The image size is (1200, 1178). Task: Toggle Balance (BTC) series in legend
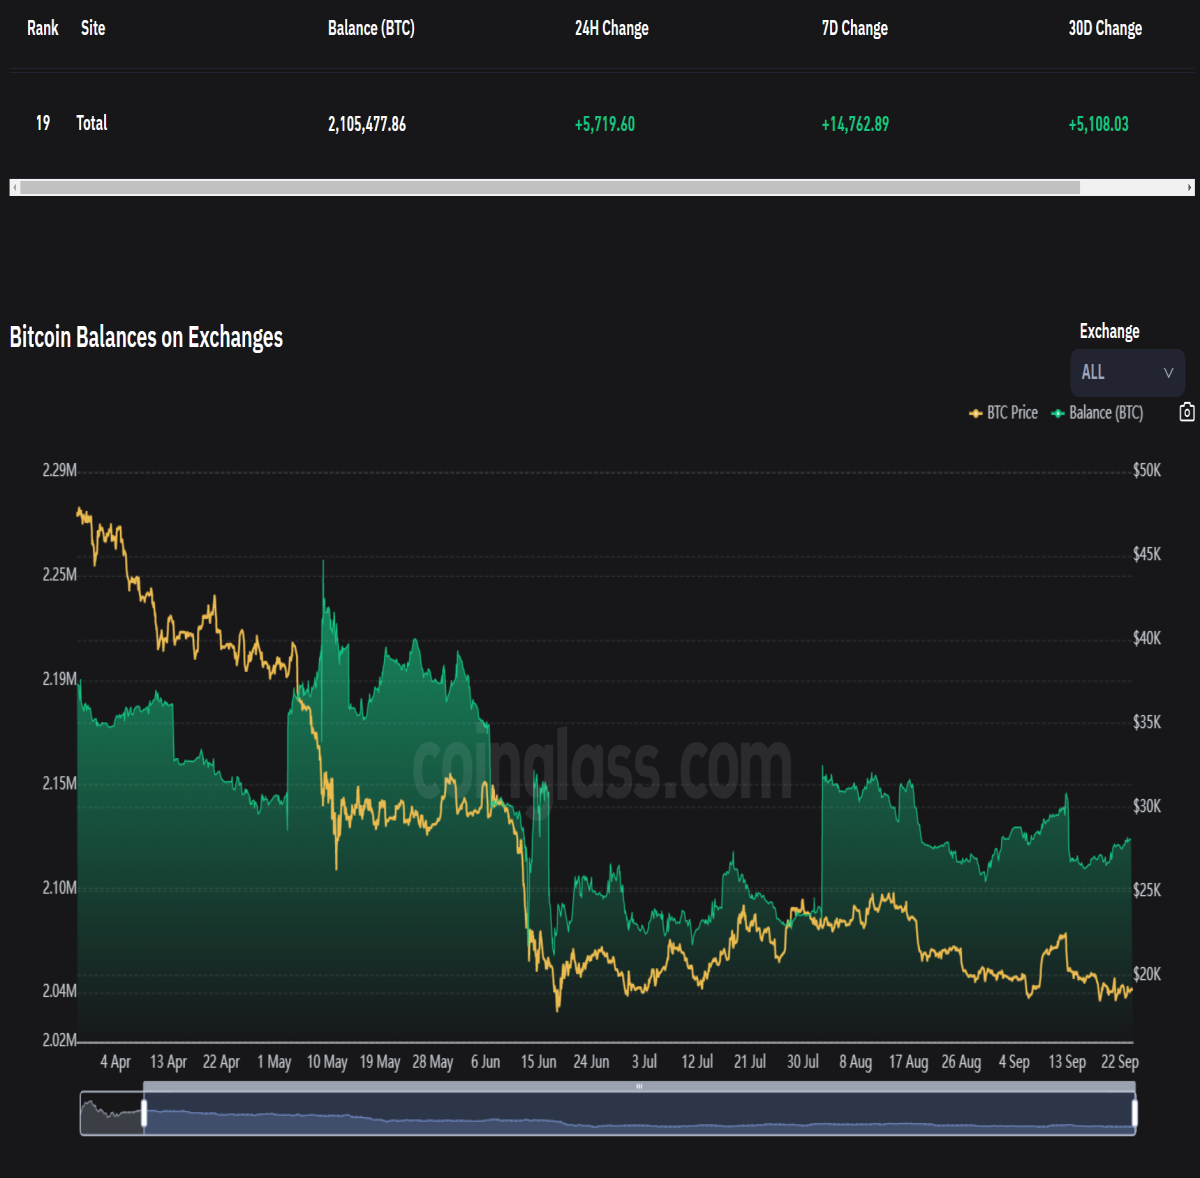[x=1097, y=413]
